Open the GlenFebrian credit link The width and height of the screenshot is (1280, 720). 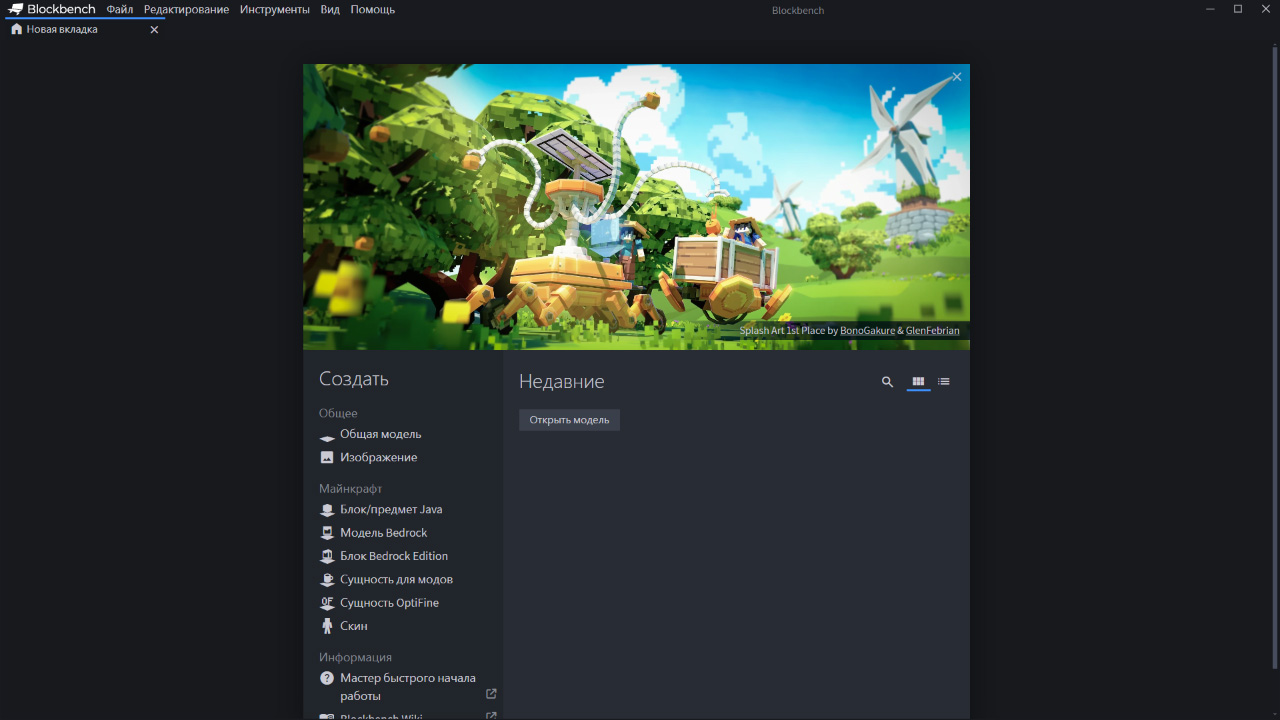coord(932,330)
